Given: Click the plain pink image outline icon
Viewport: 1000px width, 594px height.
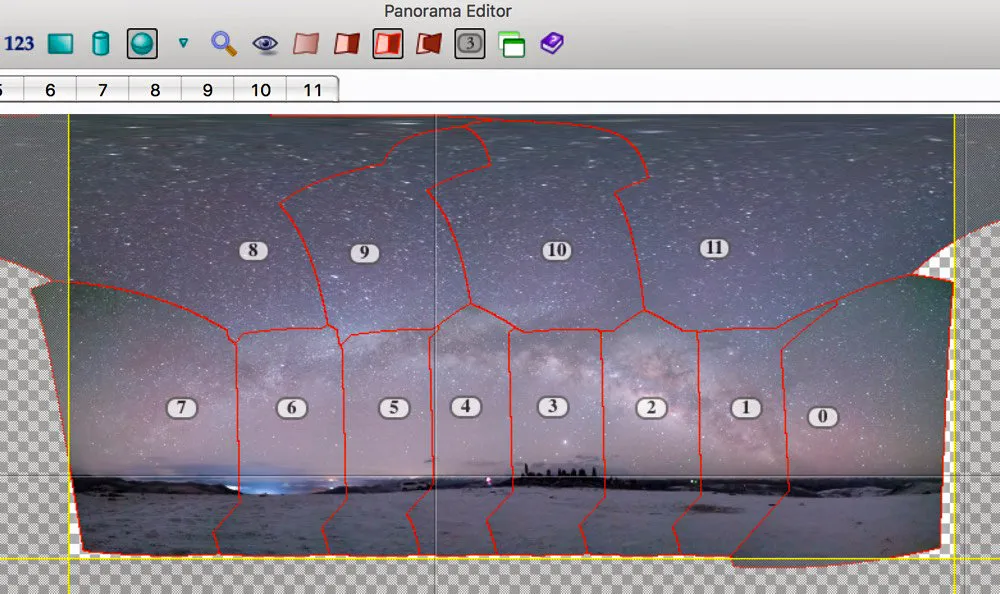Looking at the screenshot, I should point(306,44).
